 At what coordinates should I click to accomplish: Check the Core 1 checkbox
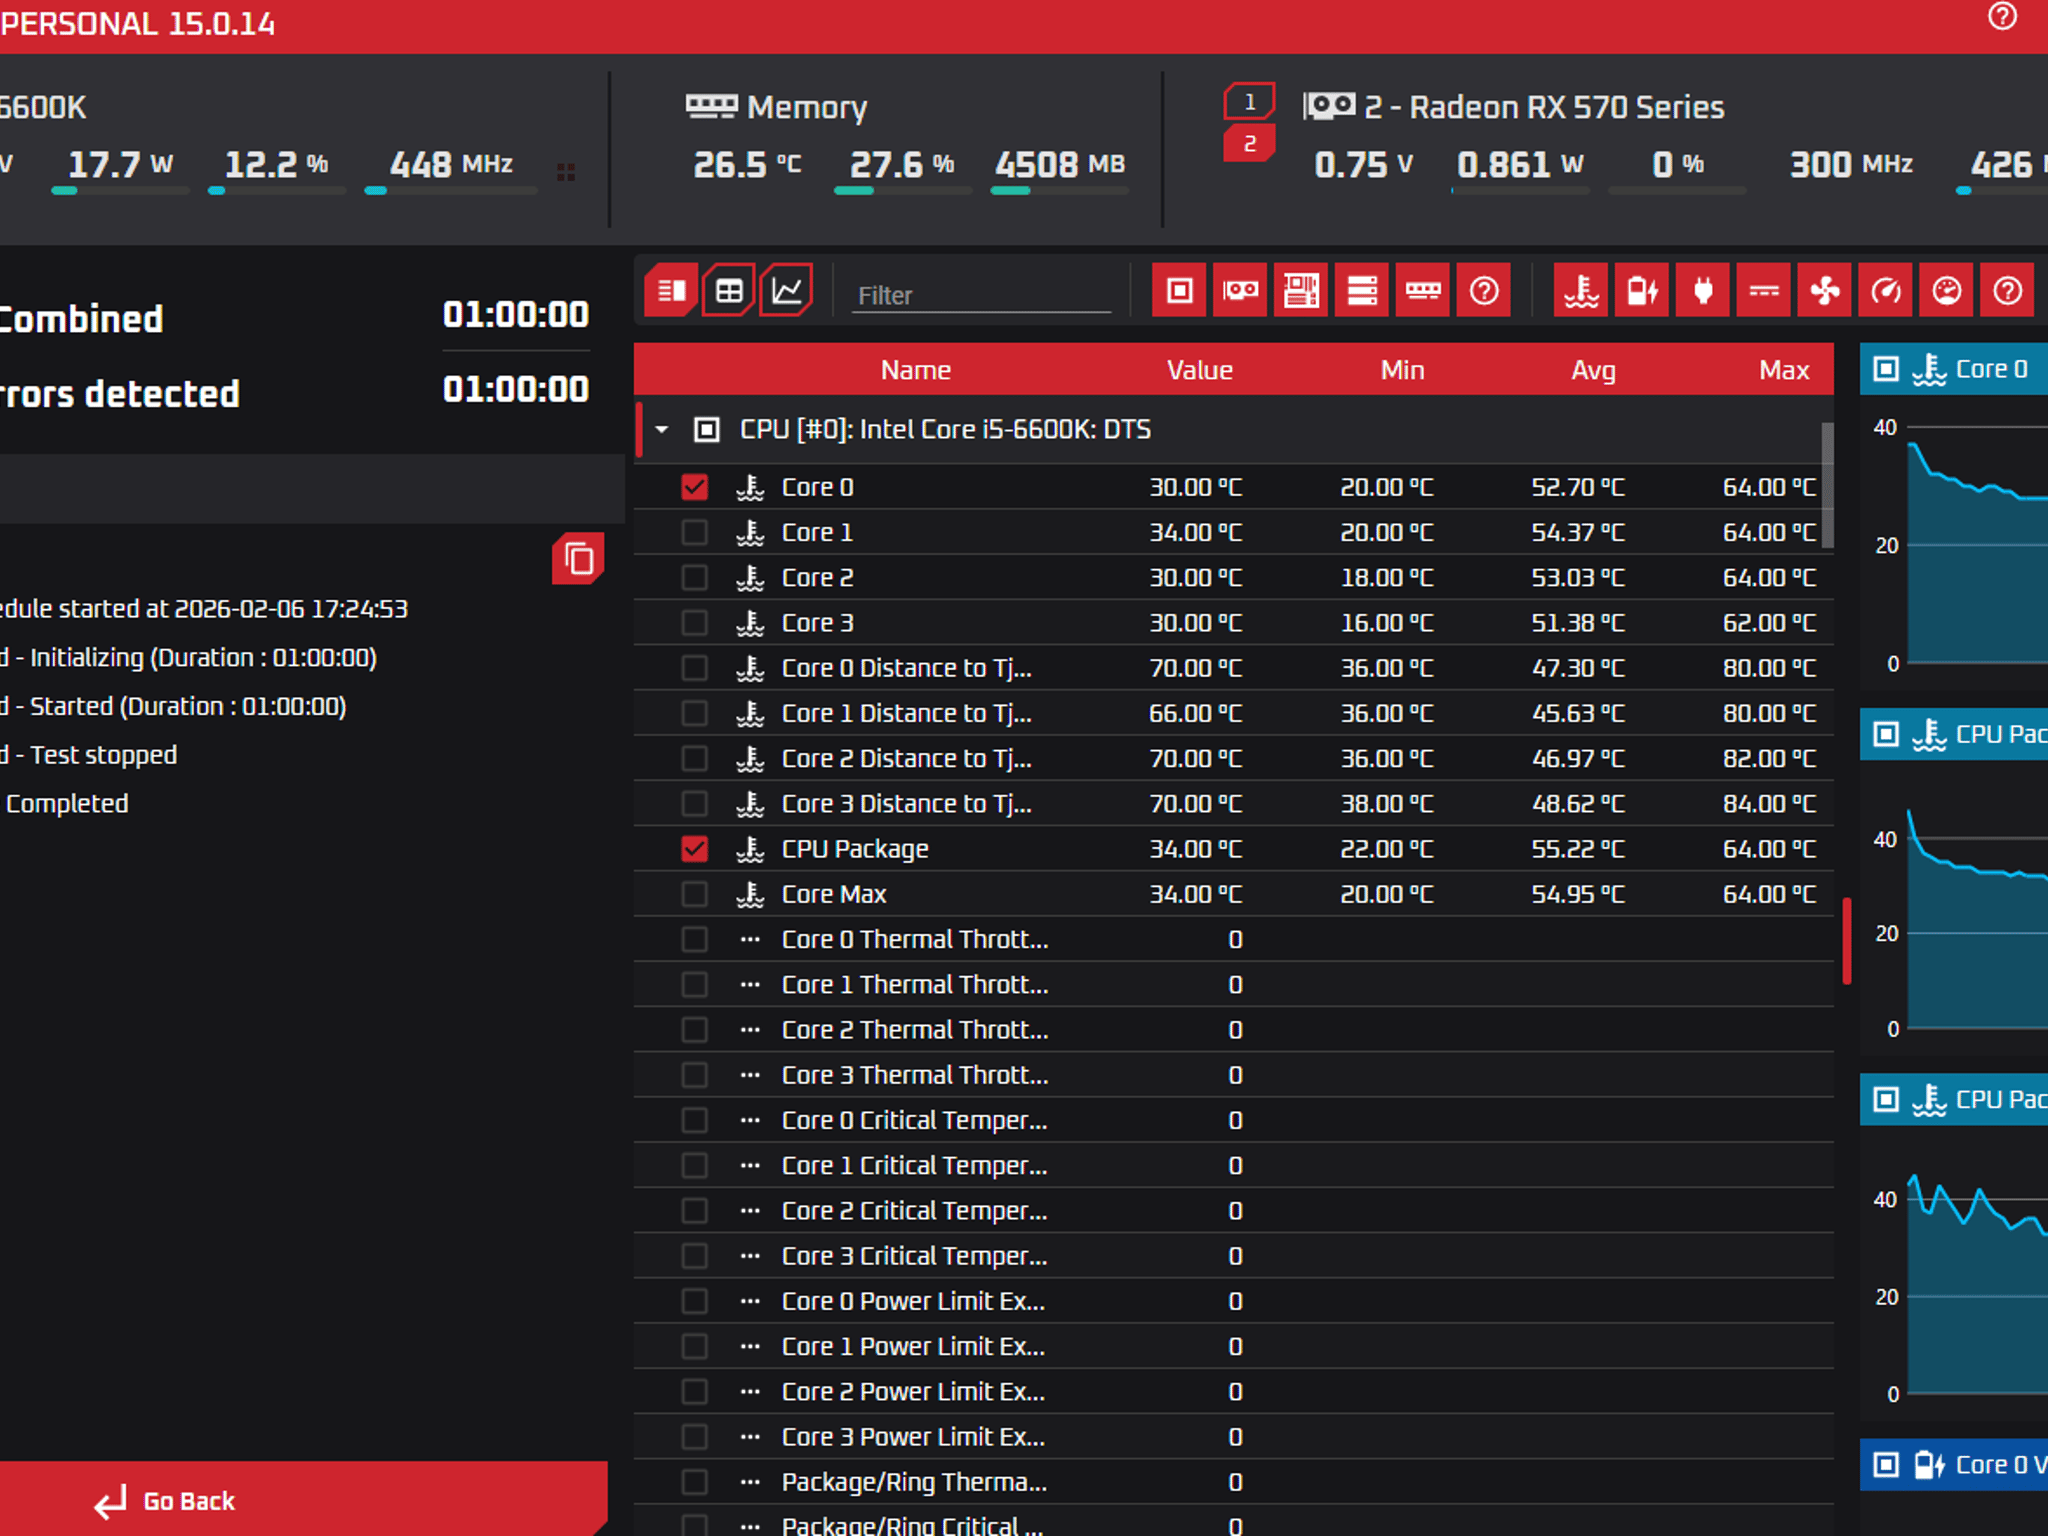click(x=694, y=532)
